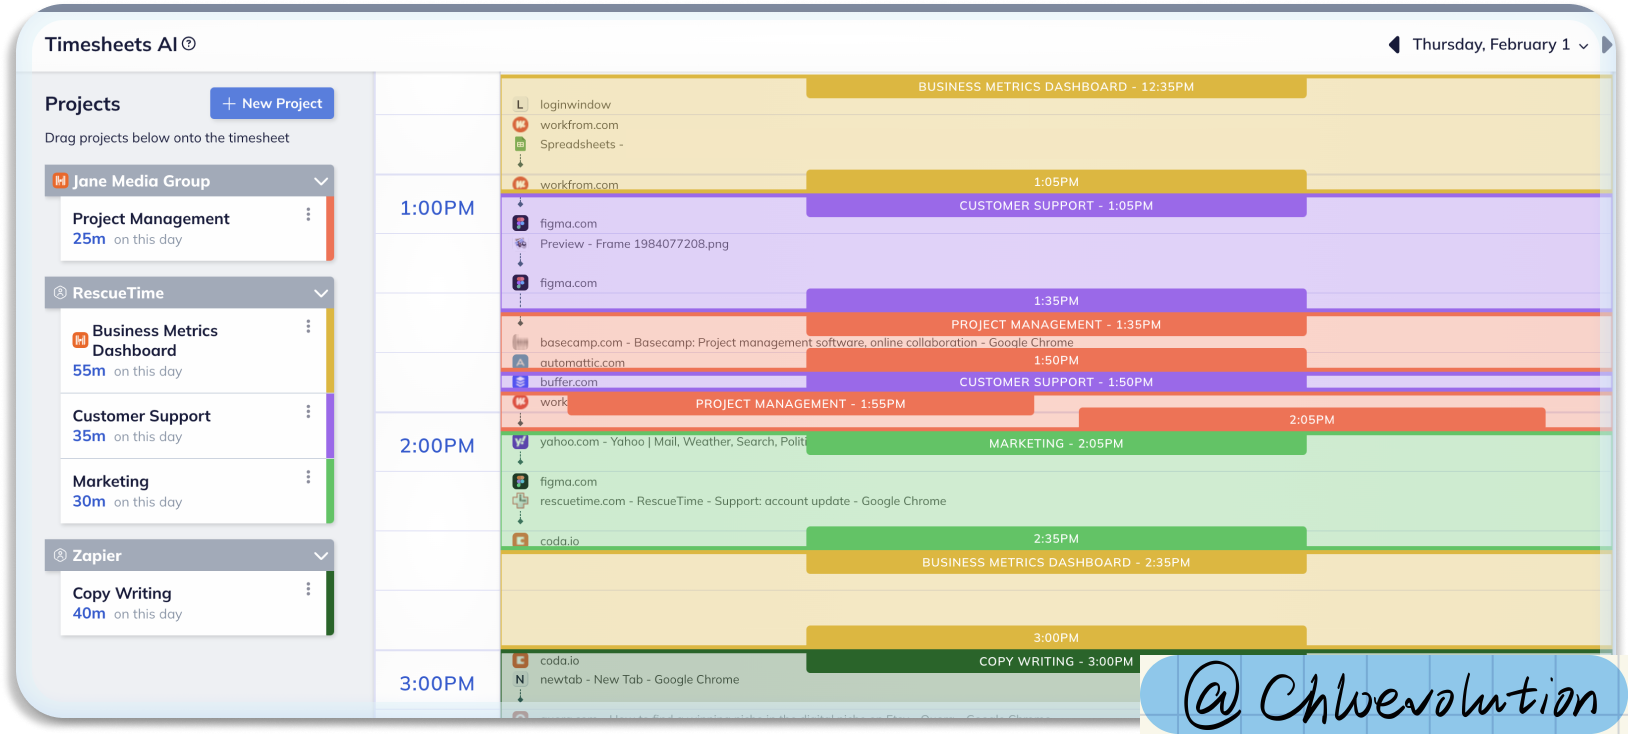Click the New Project button
The width and height of the screenshot is (1628, 734).
(x=272, y=103)
